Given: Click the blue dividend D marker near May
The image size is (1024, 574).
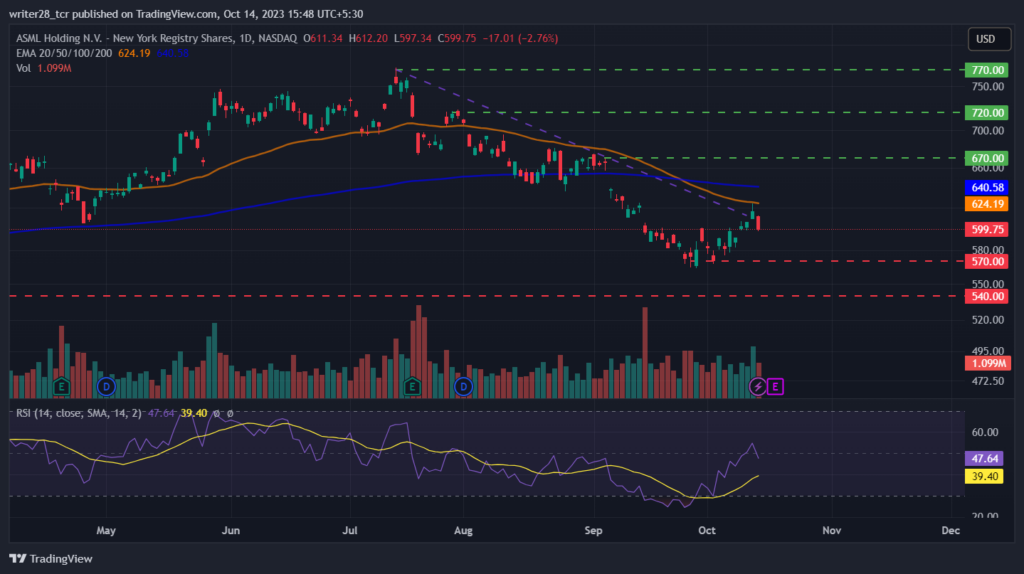Looking at the screenshot, I should [106, 387].
